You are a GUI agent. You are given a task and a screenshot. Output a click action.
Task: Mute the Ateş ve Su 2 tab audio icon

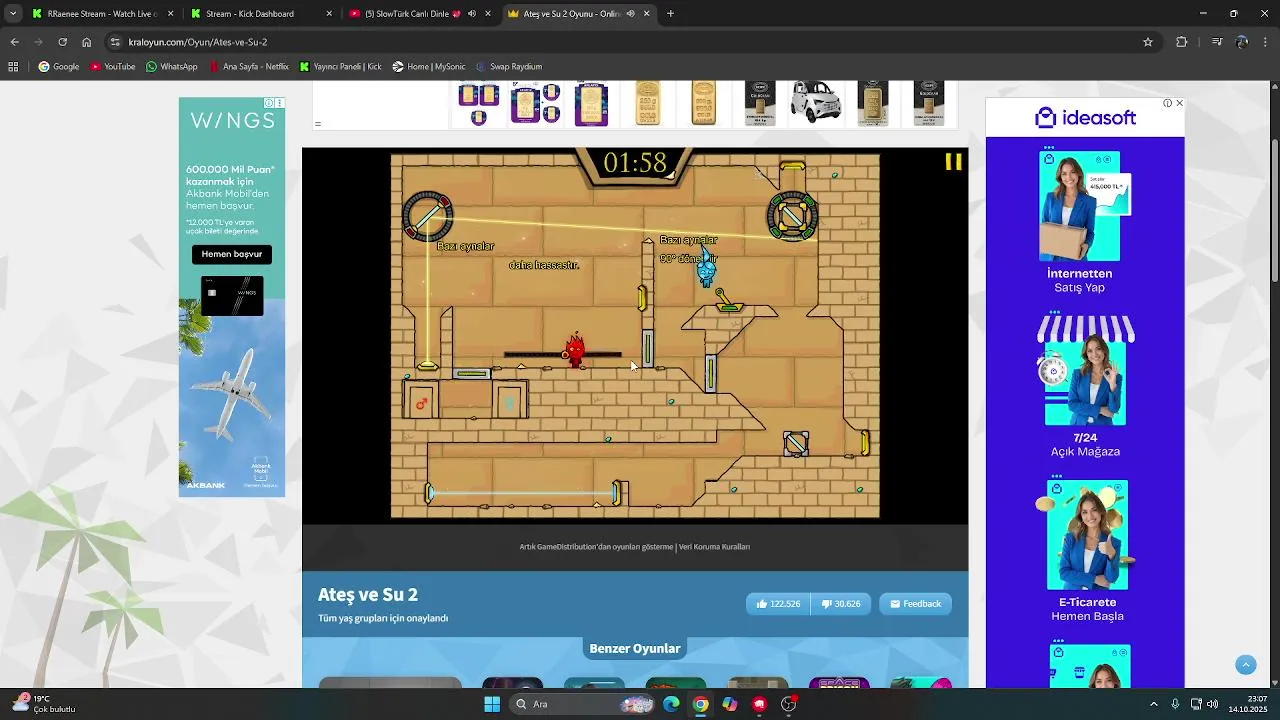click(x=630, y=14)
